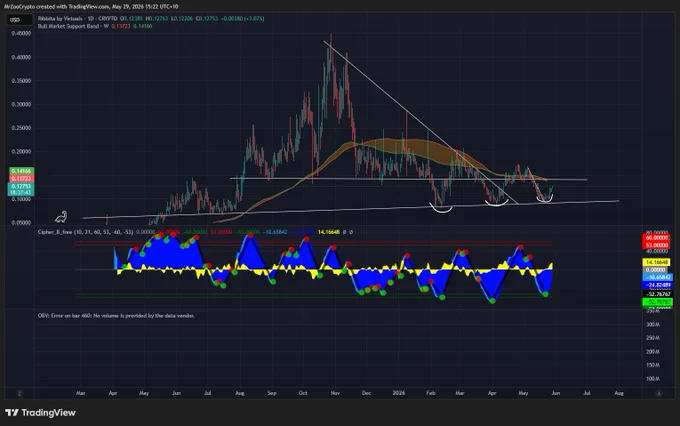Click the red 0.13723 price label

tap(21, 179)
